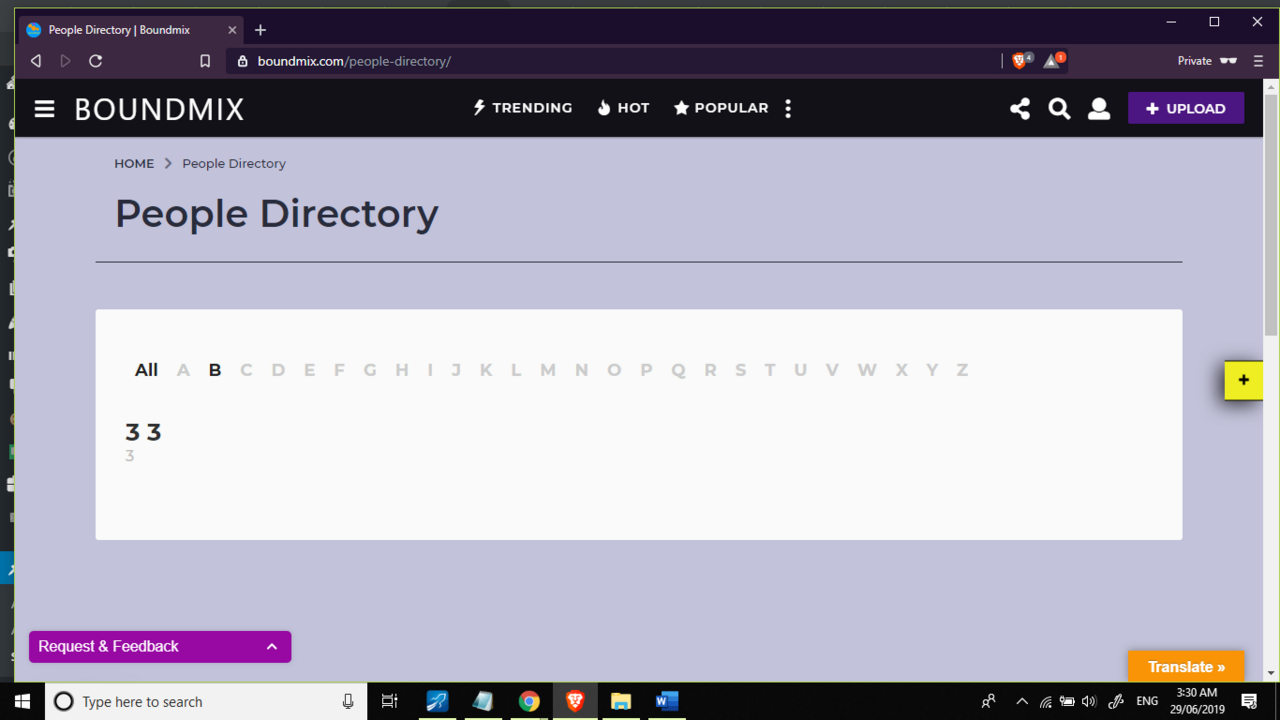
Task: Click the ENG language indicator
Action: click(x=1147, y=701)
